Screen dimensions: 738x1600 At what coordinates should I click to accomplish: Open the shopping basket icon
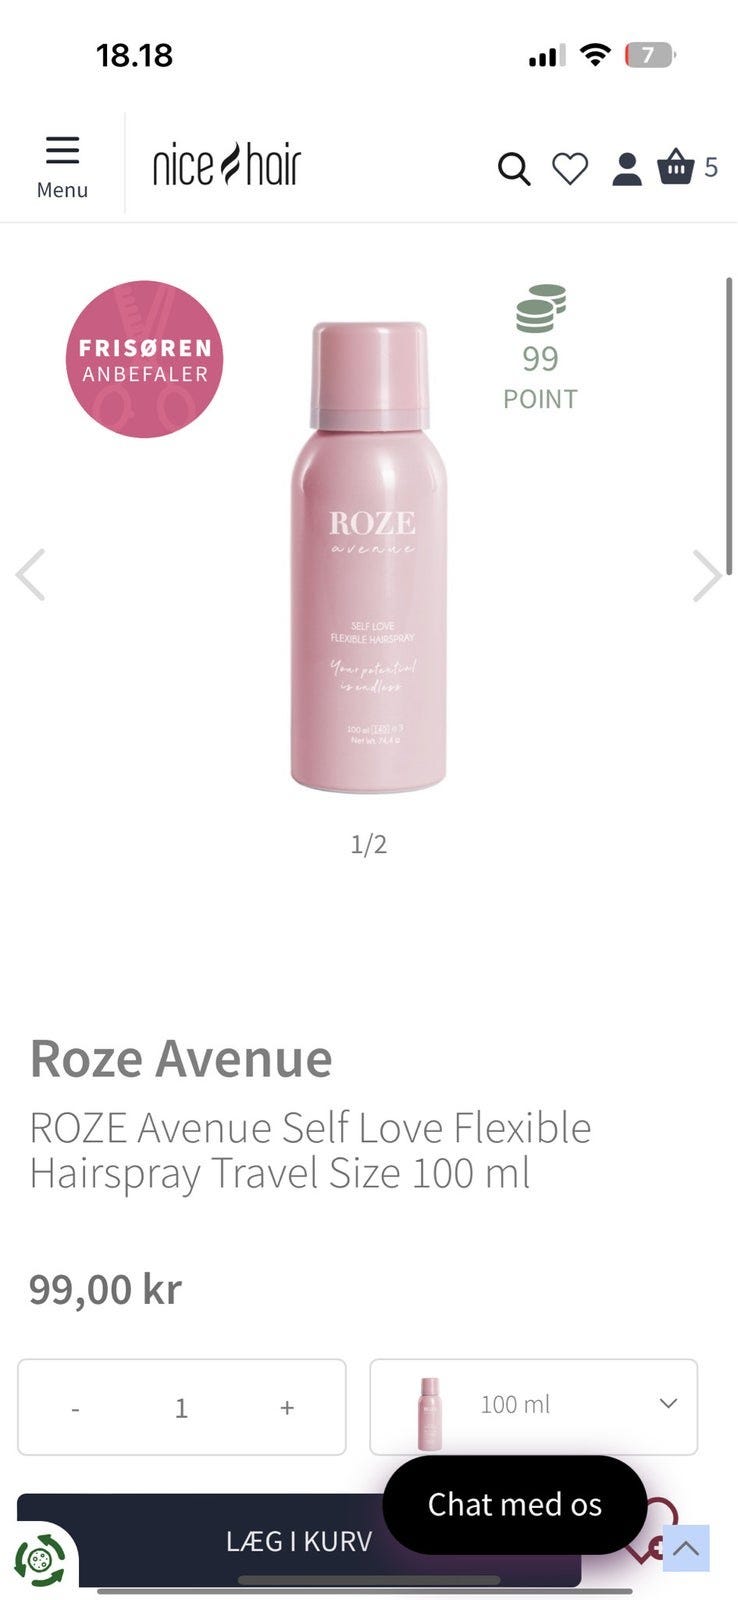click(676, 167)
